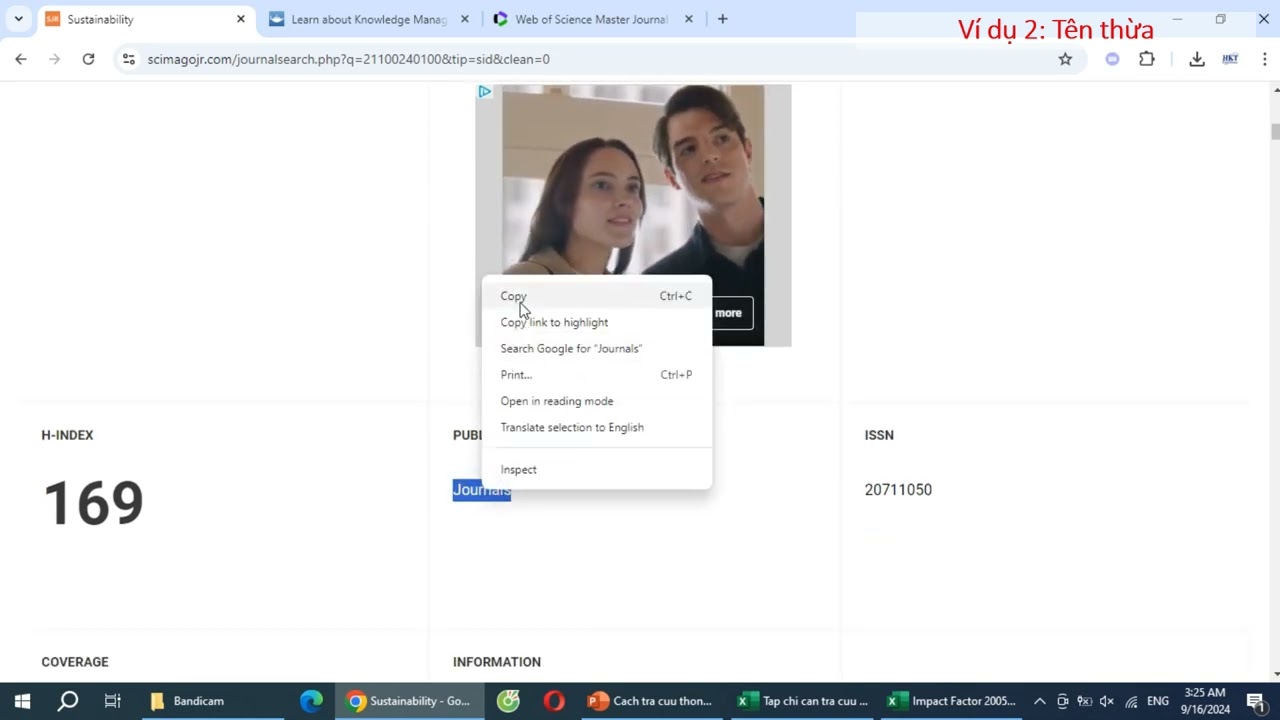Choose Translate selection to English
Image resolution: width=1280 pixels, height=720 pixels.
(x=597, y=427)
